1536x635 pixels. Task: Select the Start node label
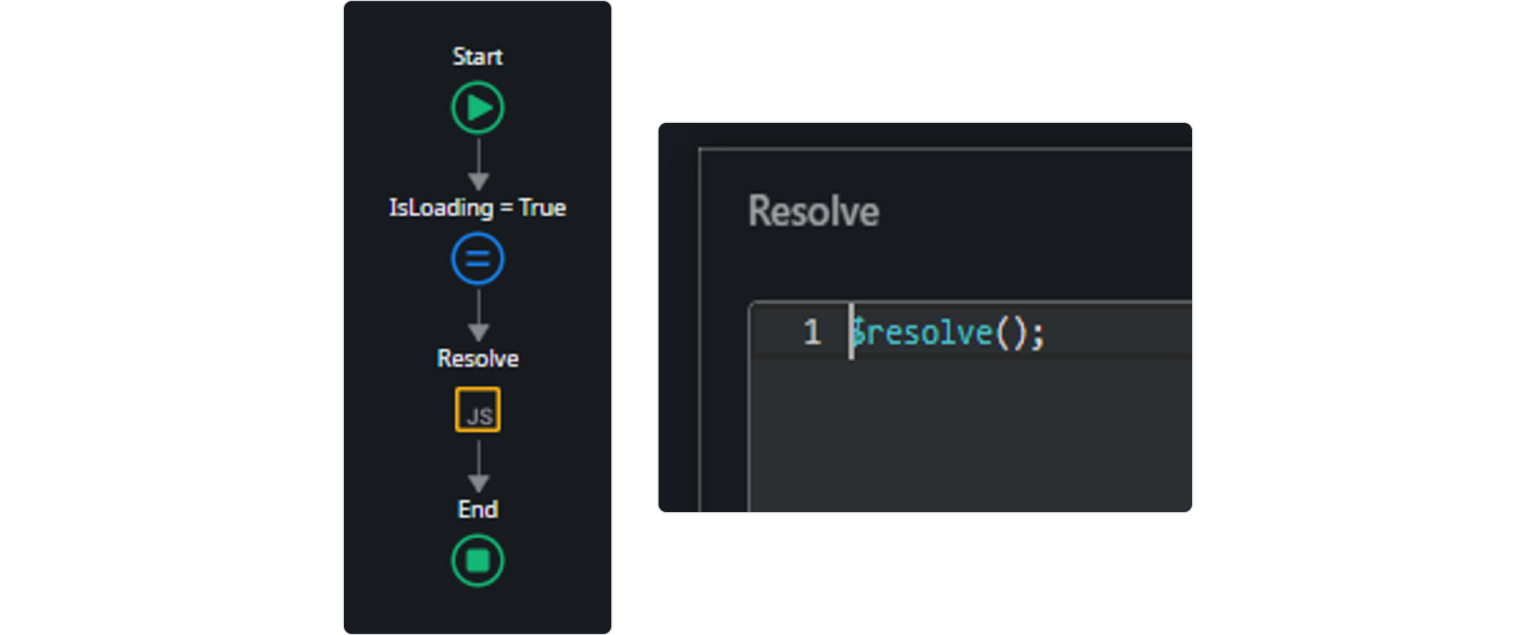coord(477,57)
